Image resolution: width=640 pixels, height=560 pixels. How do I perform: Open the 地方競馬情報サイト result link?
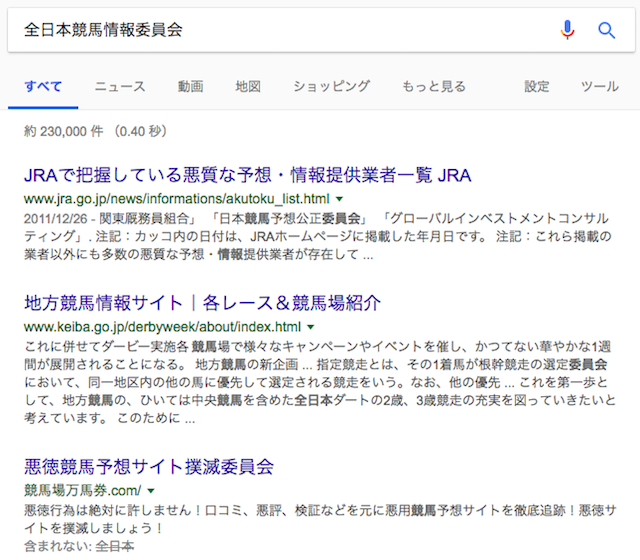coord(202,303)
